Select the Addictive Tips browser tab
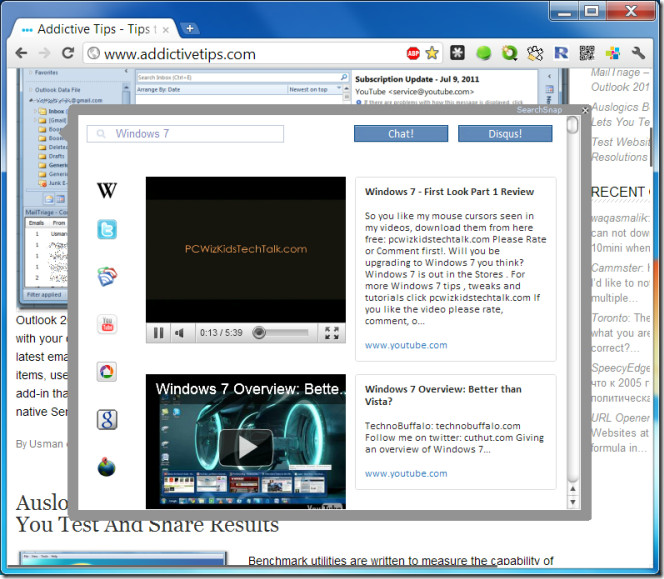 point(95,29)
